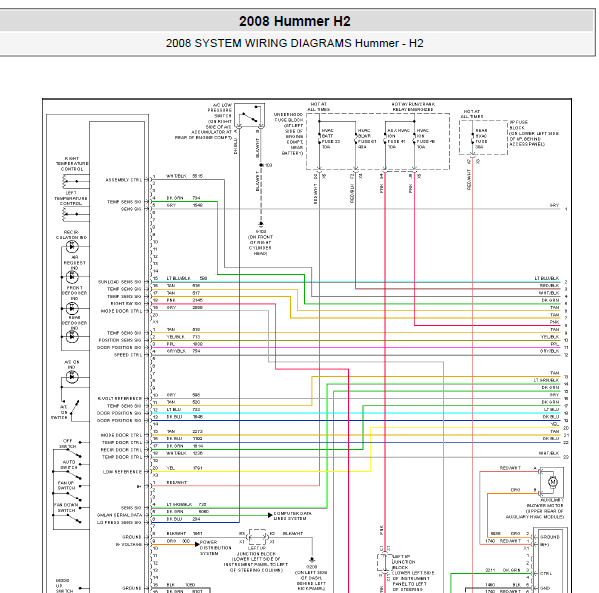This screenshot has width=599, height=593.
Task: Select the auxiliary blower motor symbol
Action: (552, 482)
